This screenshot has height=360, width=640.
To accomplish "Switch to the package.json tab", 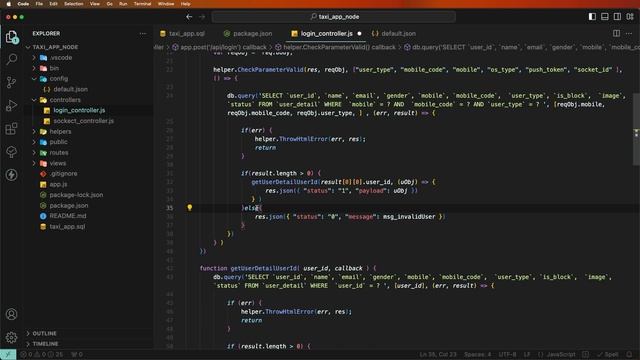I will click(x=248, y=33).
